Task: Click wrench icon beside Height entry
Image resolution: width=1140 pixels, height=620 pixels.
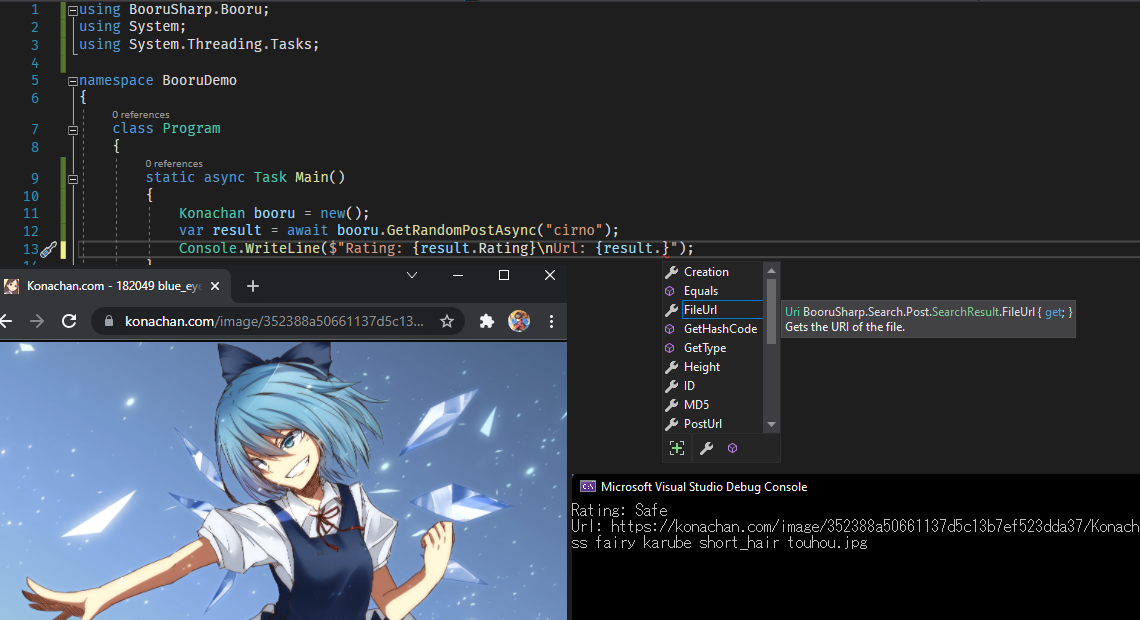Action: pos(672,366)
